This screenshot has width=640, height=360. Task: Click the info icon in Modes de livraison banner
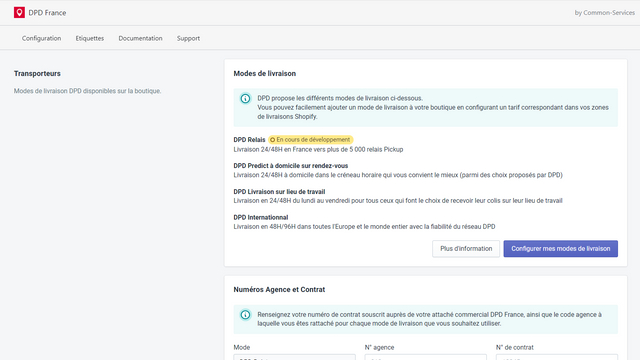245,98
